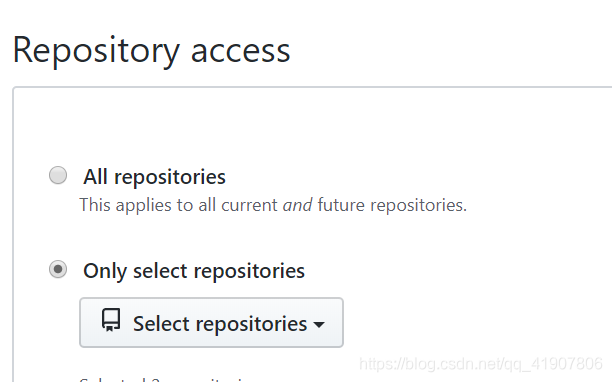
Task: Click the All repositories label text
Action: (155, 177)
